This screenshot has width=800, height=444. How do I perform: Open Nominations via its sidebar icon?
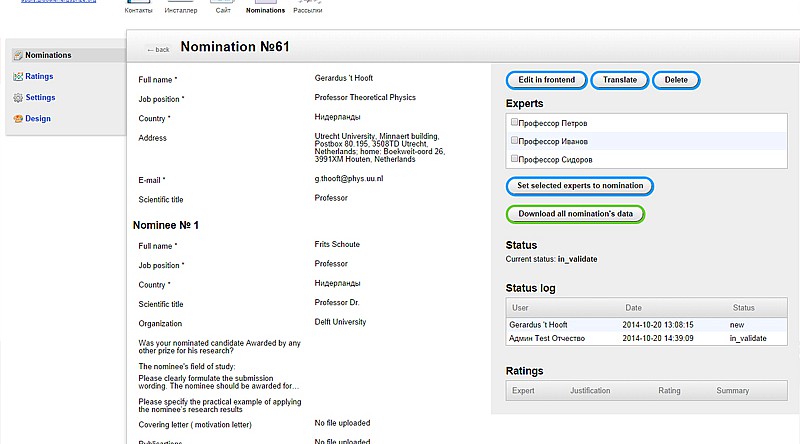18,55
